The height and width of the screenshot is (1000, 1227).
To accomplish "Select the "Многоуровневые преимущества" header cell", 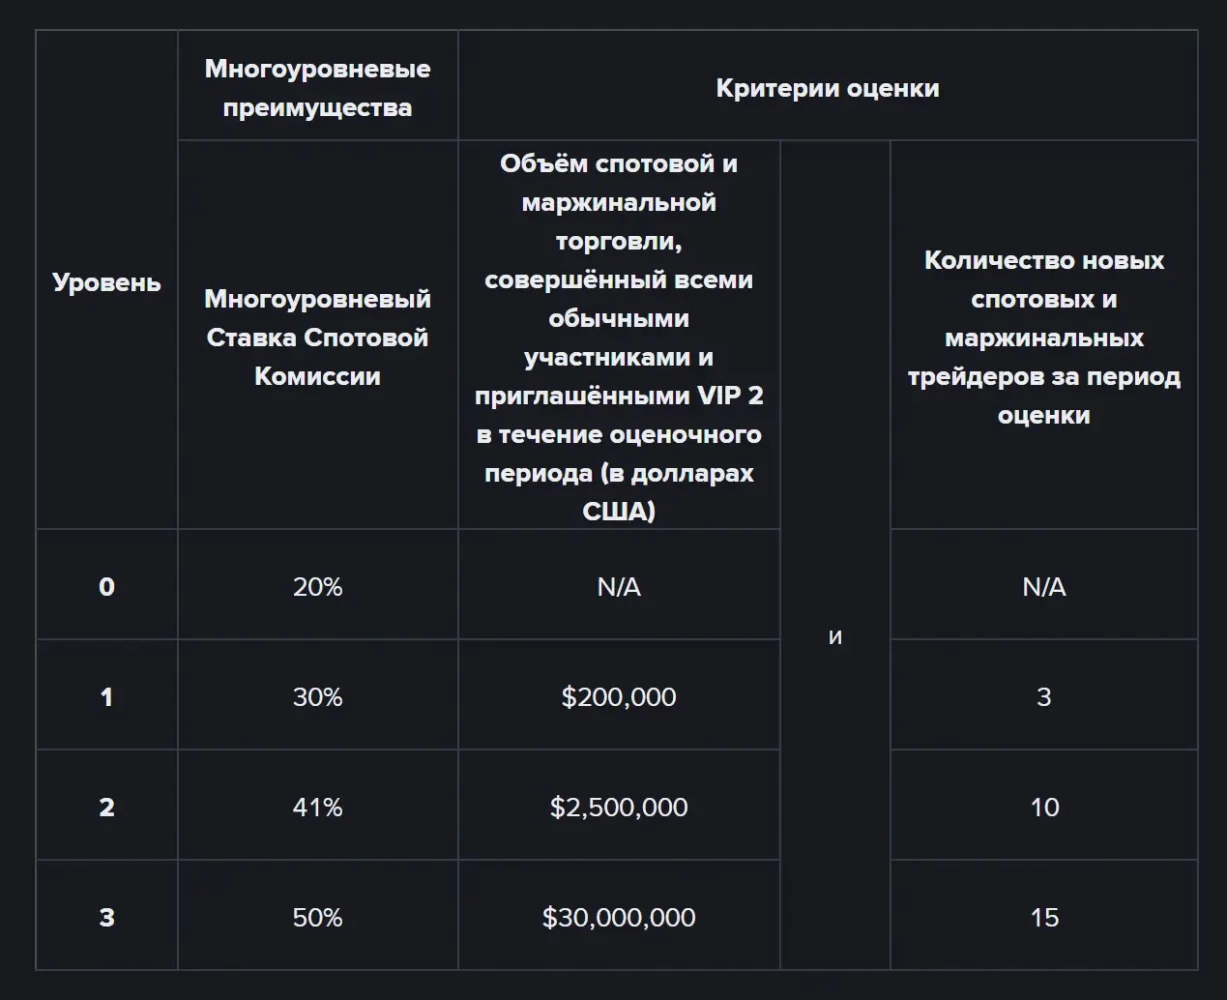I will pos(317,88).
